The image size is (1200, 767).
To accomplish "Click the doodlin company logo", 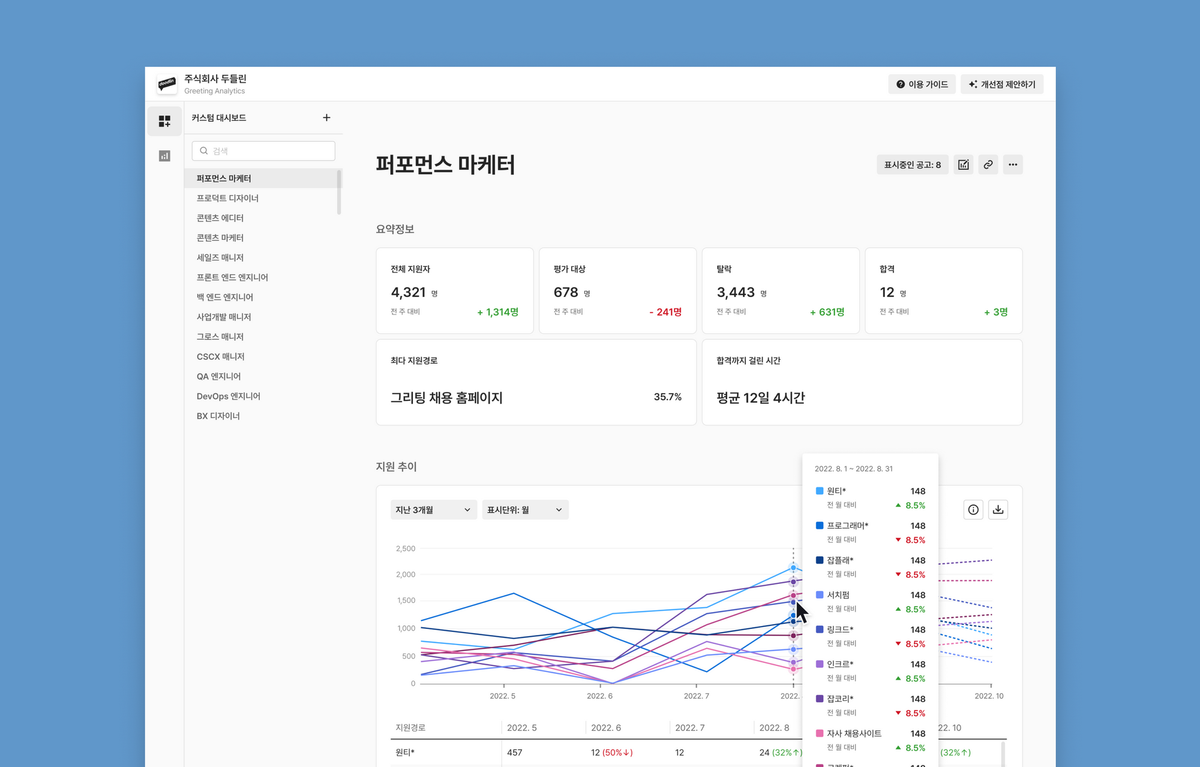I will point(167,84).
